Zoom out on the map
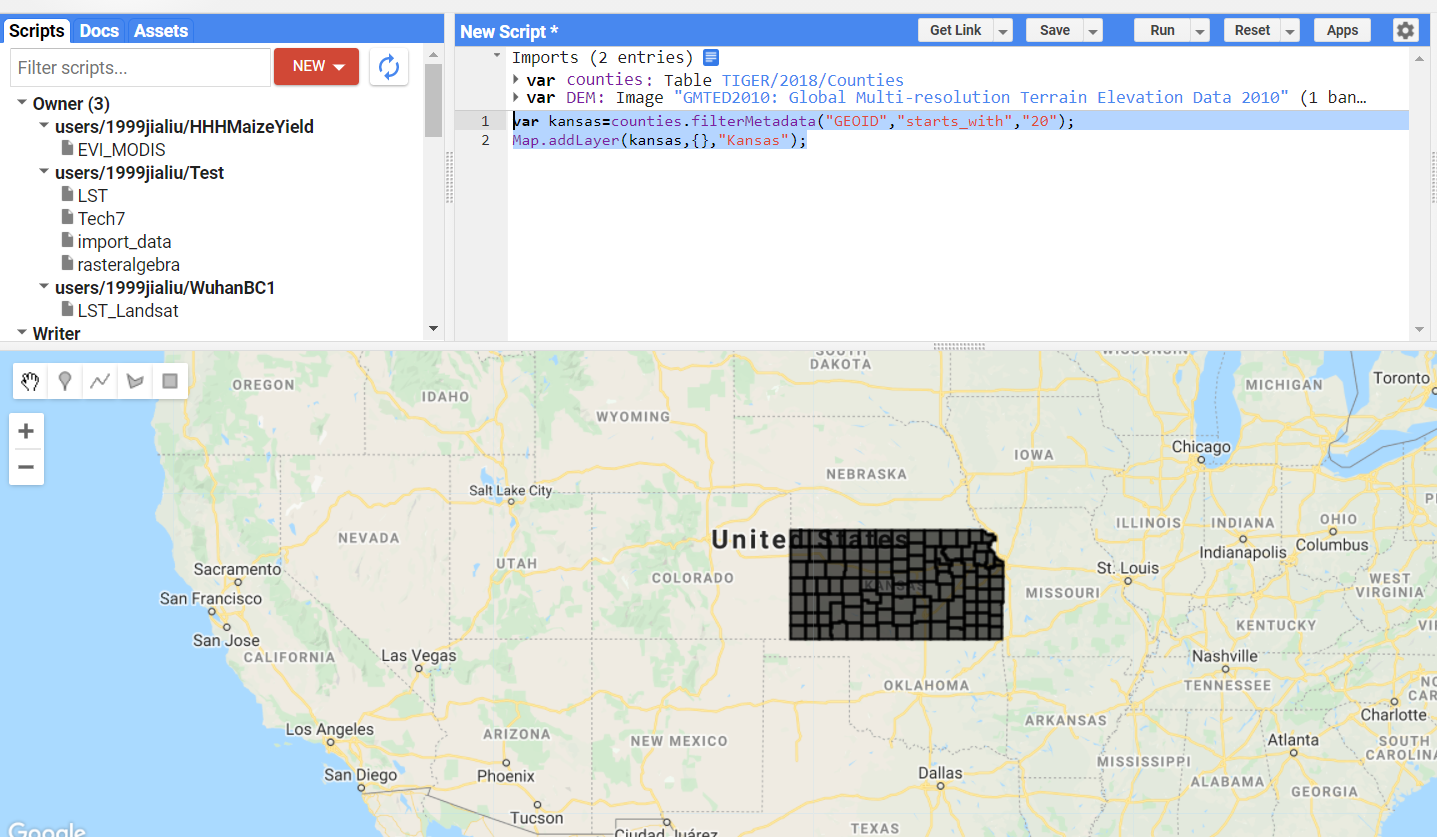Screen dimensions: 1437x837 26,467
